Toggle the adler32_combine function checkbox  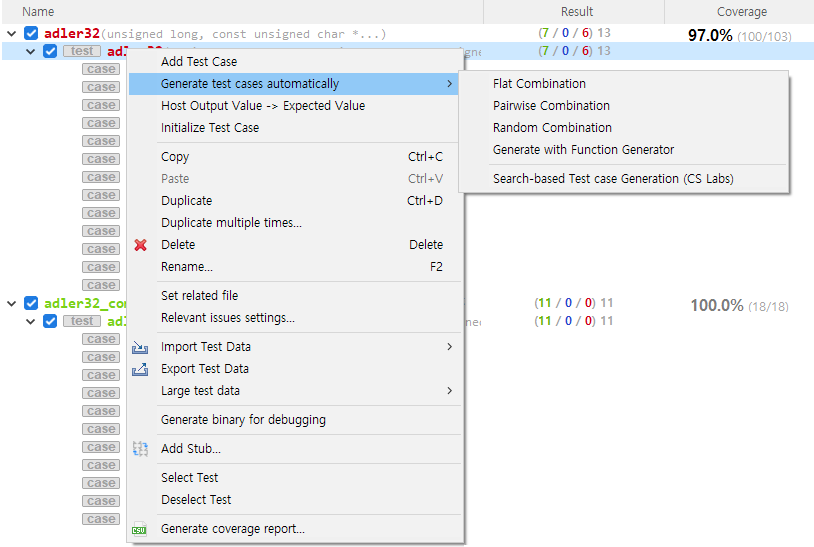tap(31, 303)
